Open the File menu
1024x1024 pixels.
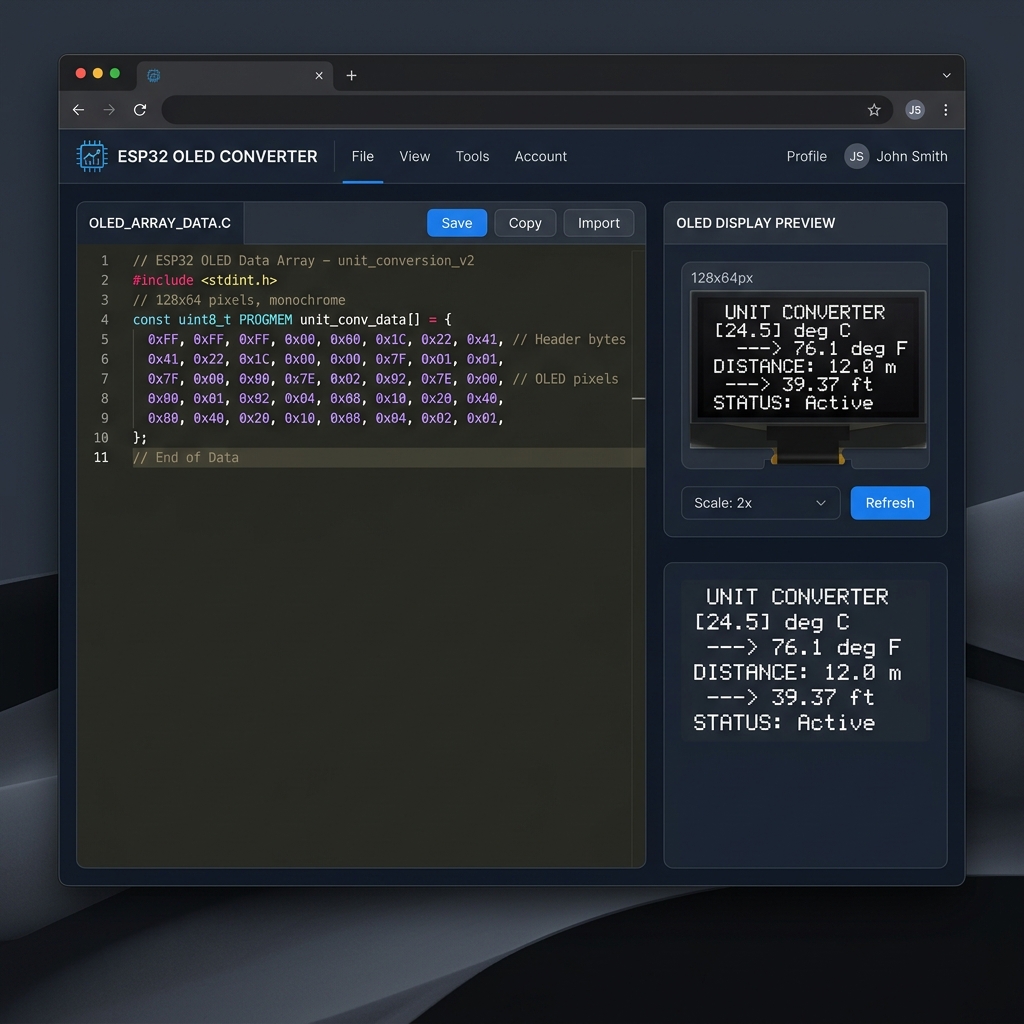click(x=362, y=157)
